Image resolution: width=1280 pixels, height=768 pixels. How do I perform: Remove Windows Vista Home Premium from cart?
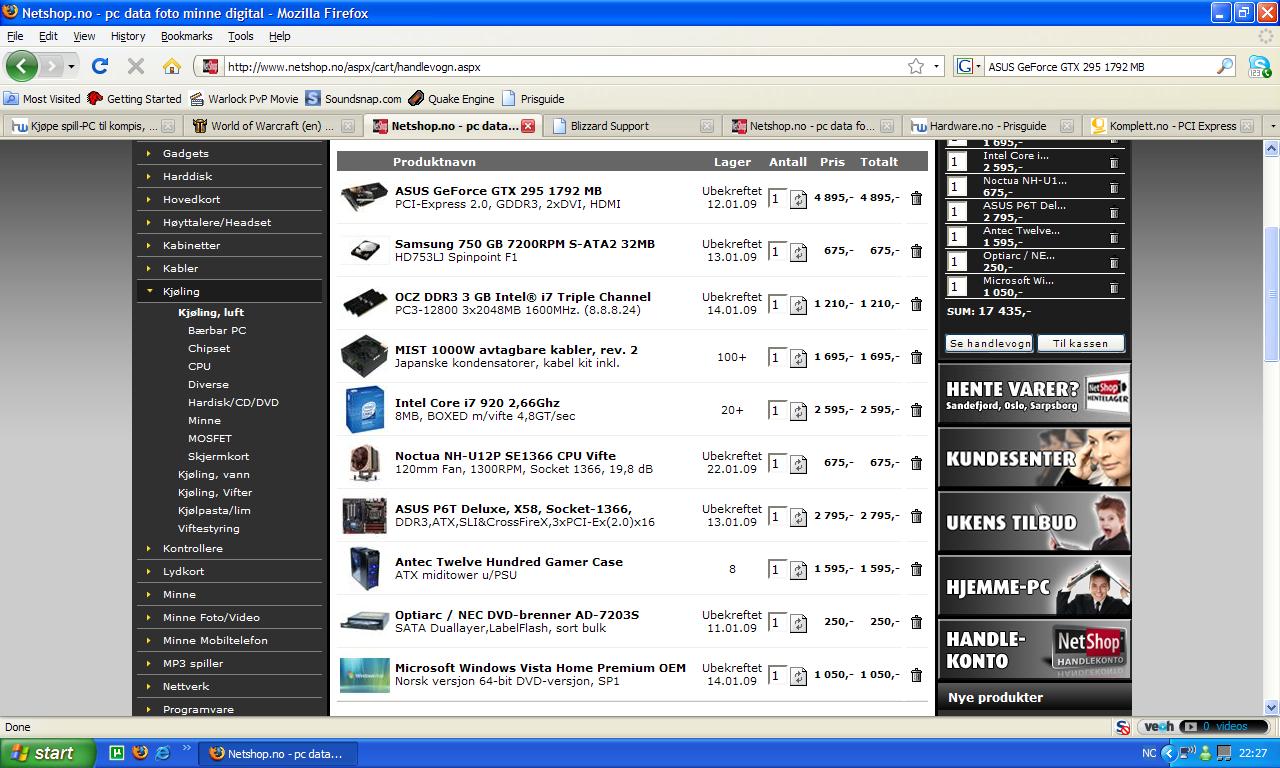[x=916, y=675]
